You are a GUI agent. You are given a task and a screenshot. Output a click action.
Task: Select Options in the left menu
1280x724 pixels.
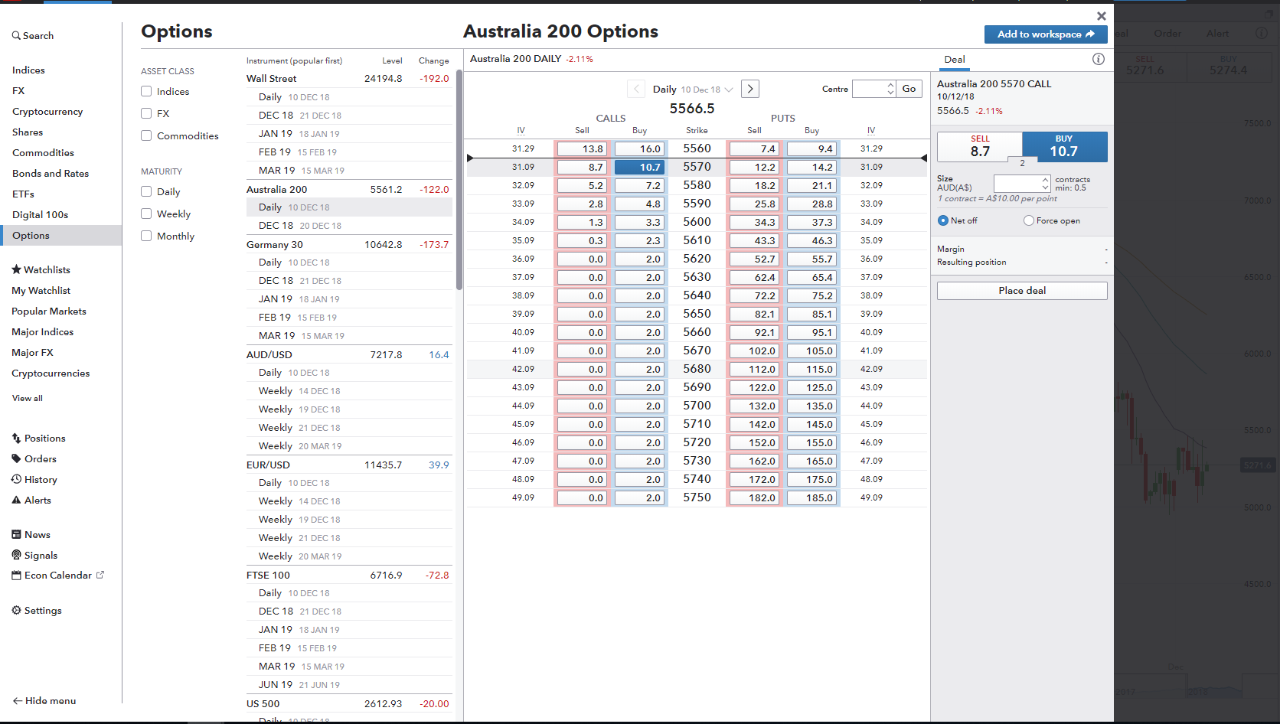tap(61, 236)
